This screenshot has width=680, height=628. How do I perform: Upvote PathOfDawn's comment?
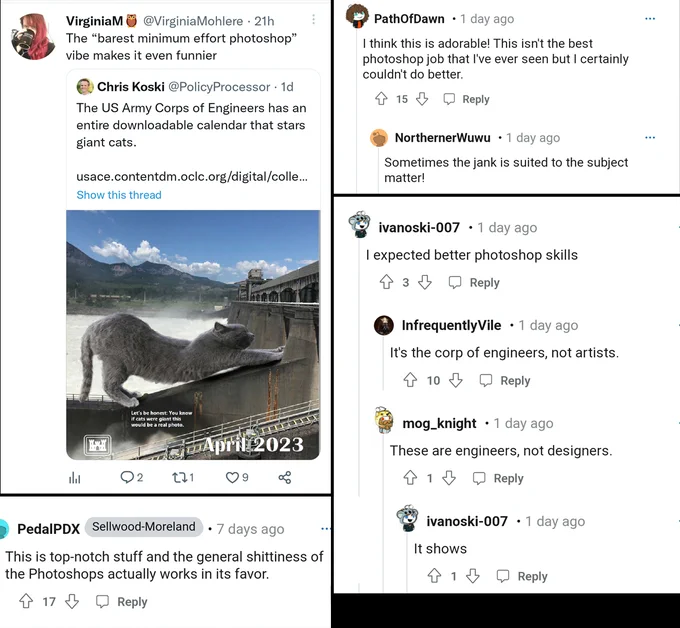tap(381, 99)
